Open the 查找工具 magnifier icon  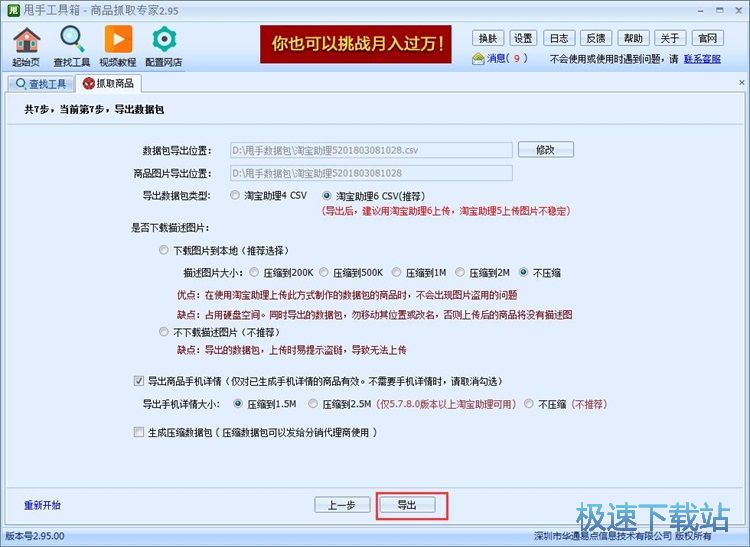pos(72,47)
